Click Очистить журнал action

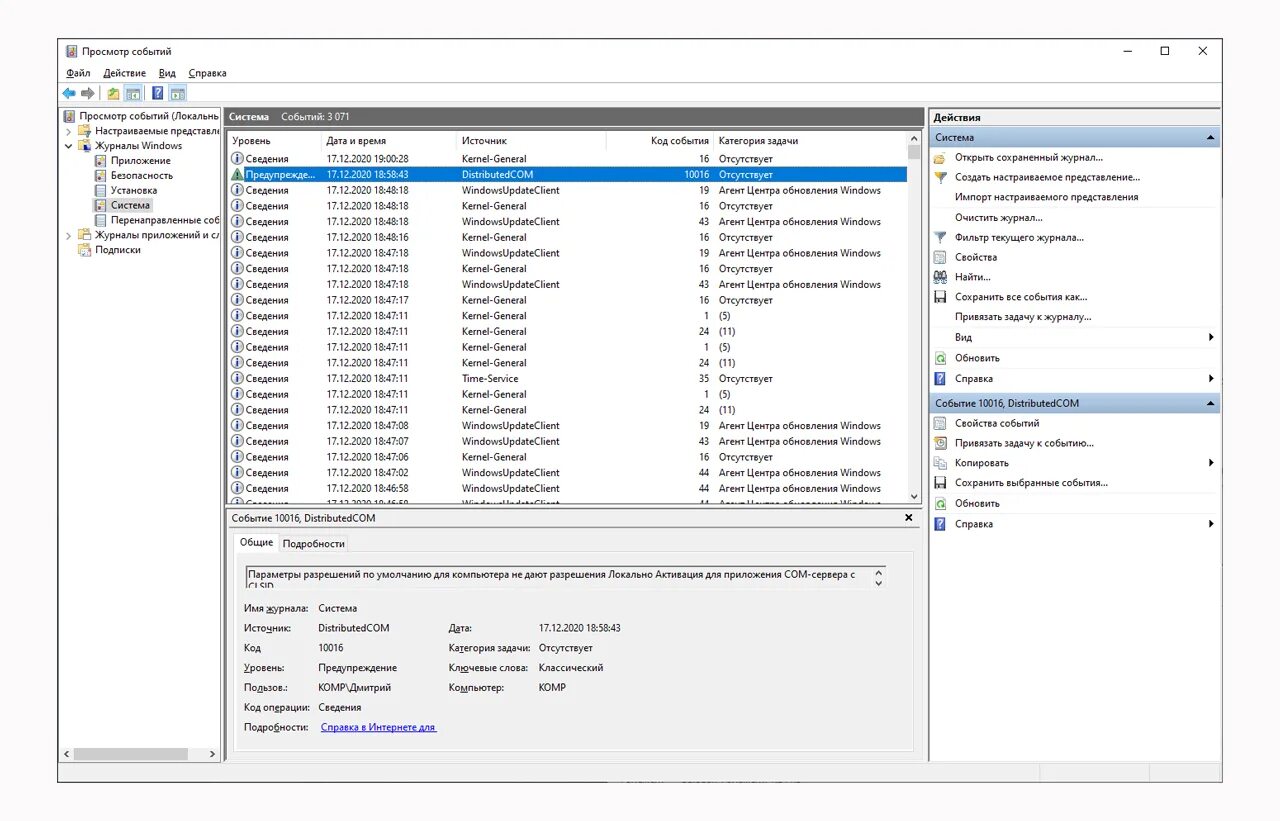[x=998, y=217]
